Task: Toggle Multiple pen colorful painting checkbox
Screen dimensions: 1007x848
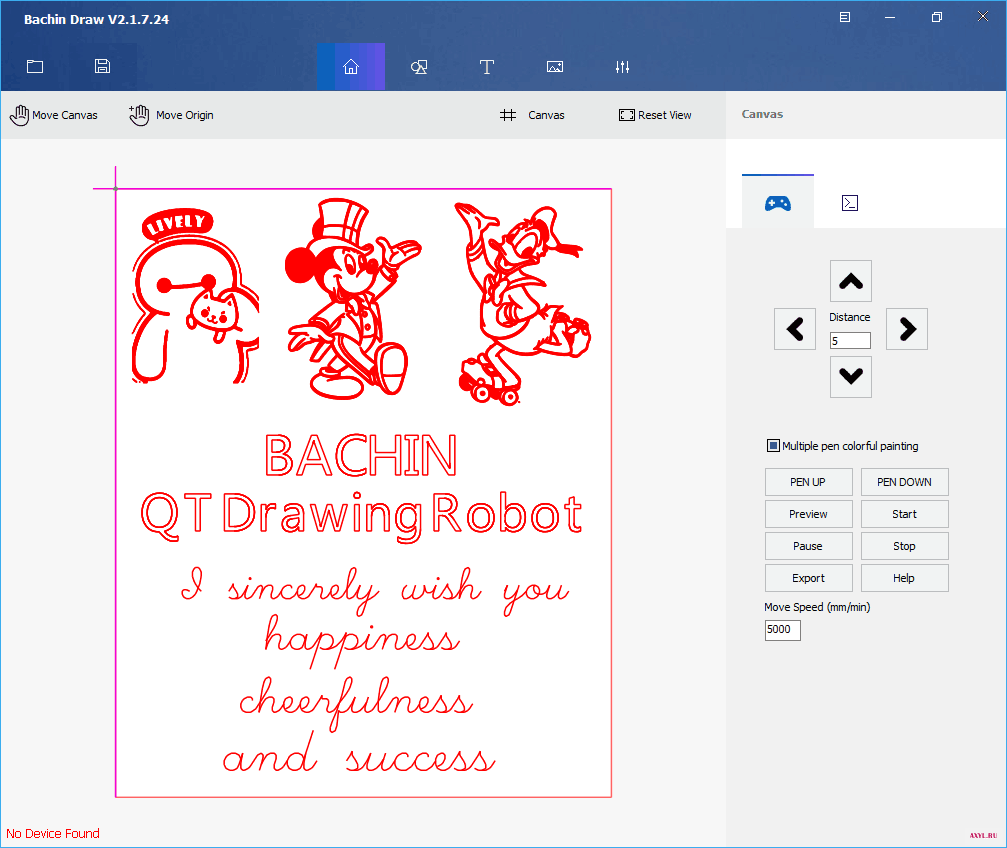Action: (773, 446)
